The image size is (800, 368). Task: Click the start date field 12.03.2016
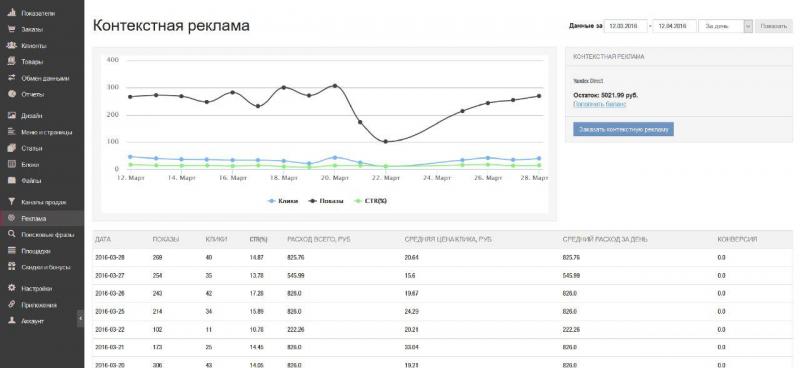point(626,26)
